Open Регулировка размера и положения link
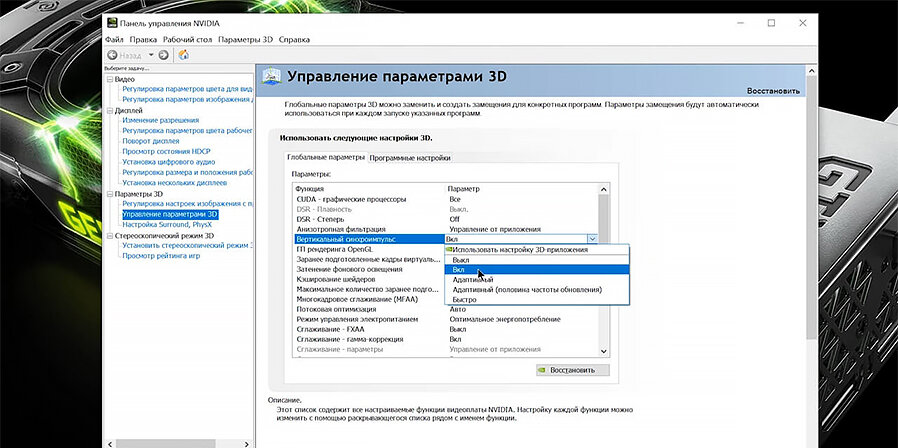 (187, 172)
